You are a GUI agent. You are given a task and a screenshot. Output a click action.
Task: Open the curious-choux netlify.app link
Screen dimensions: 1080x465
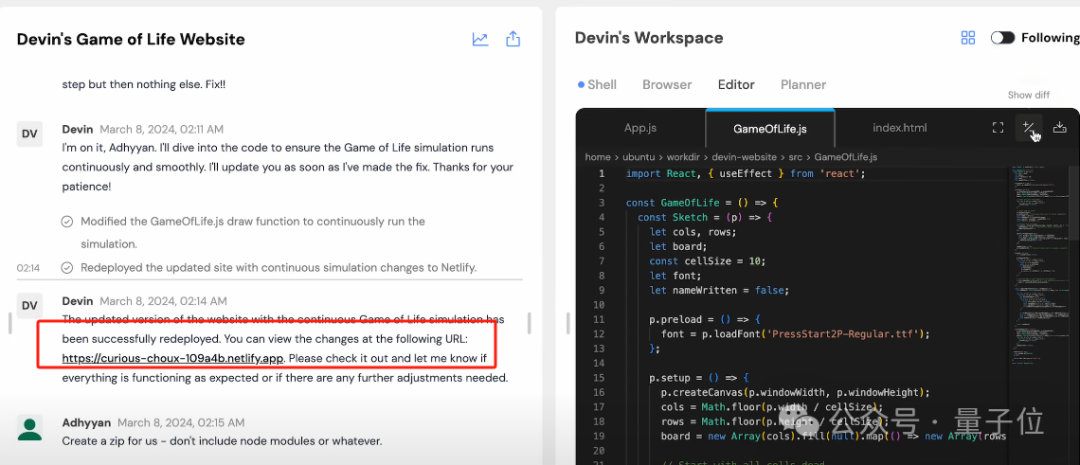click(x=173, y=358)
